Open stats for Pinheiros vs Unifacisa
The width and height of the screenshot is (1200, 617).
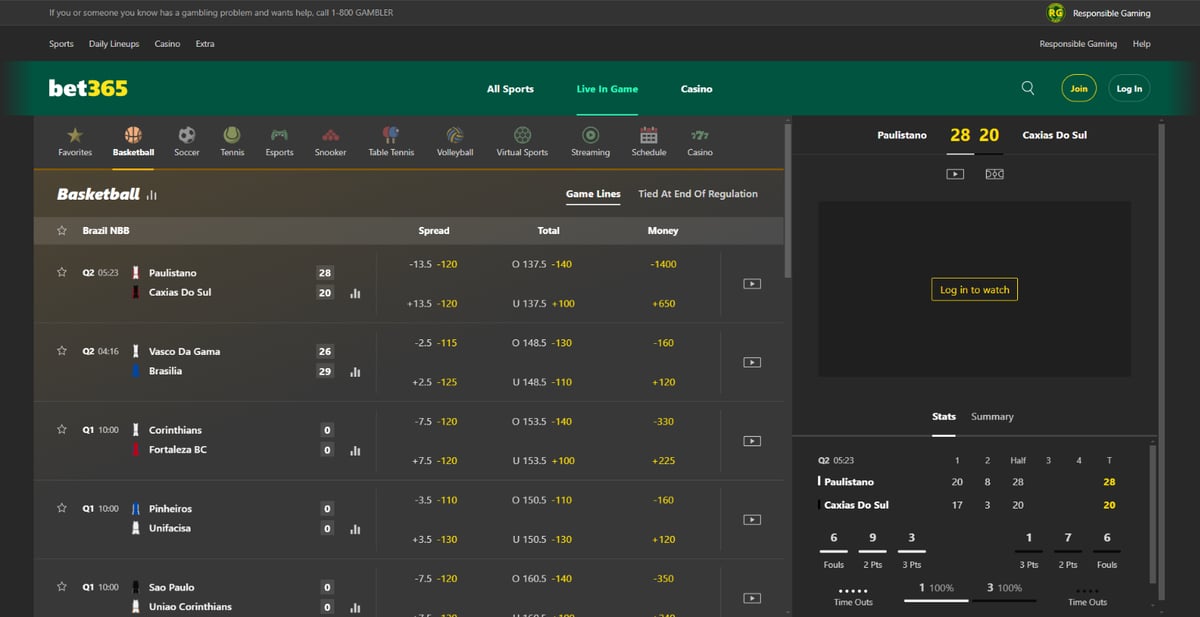pyautogui.click(x=355, y=529)
